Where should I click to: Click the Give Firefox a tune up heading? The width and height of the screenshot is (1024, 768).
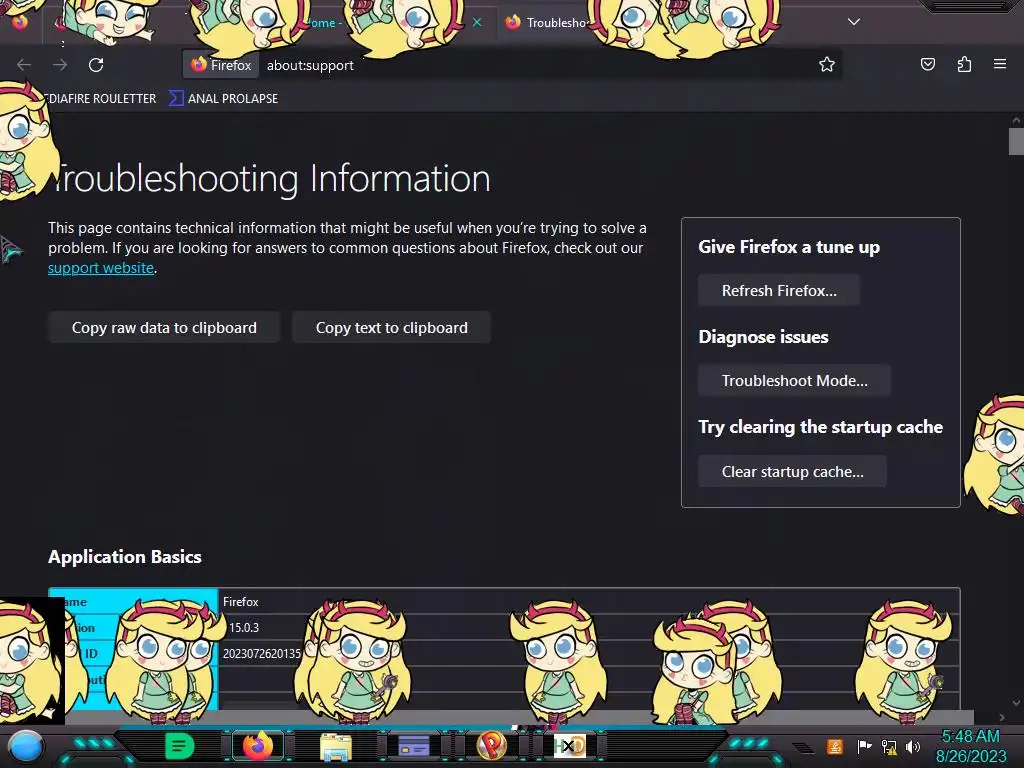click(x=789, y=247)
